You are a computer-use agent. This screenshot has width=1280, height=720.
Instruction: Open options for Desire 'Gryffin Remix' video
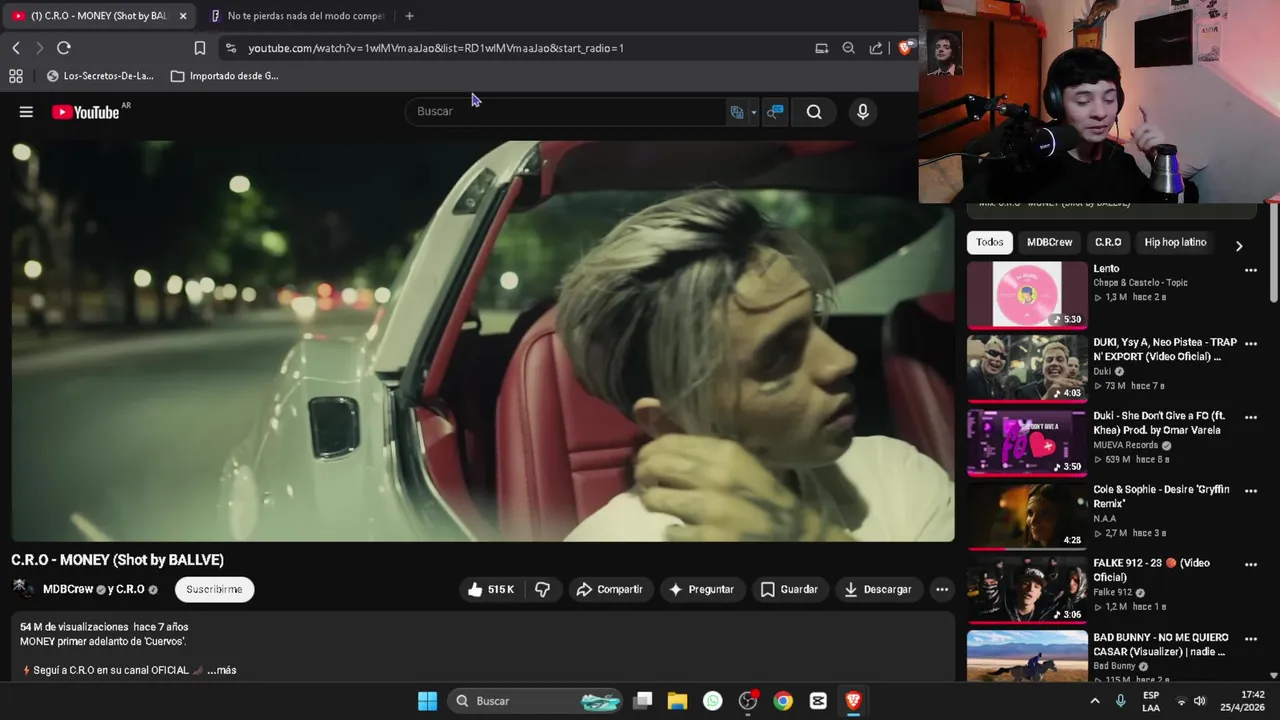1251,491
